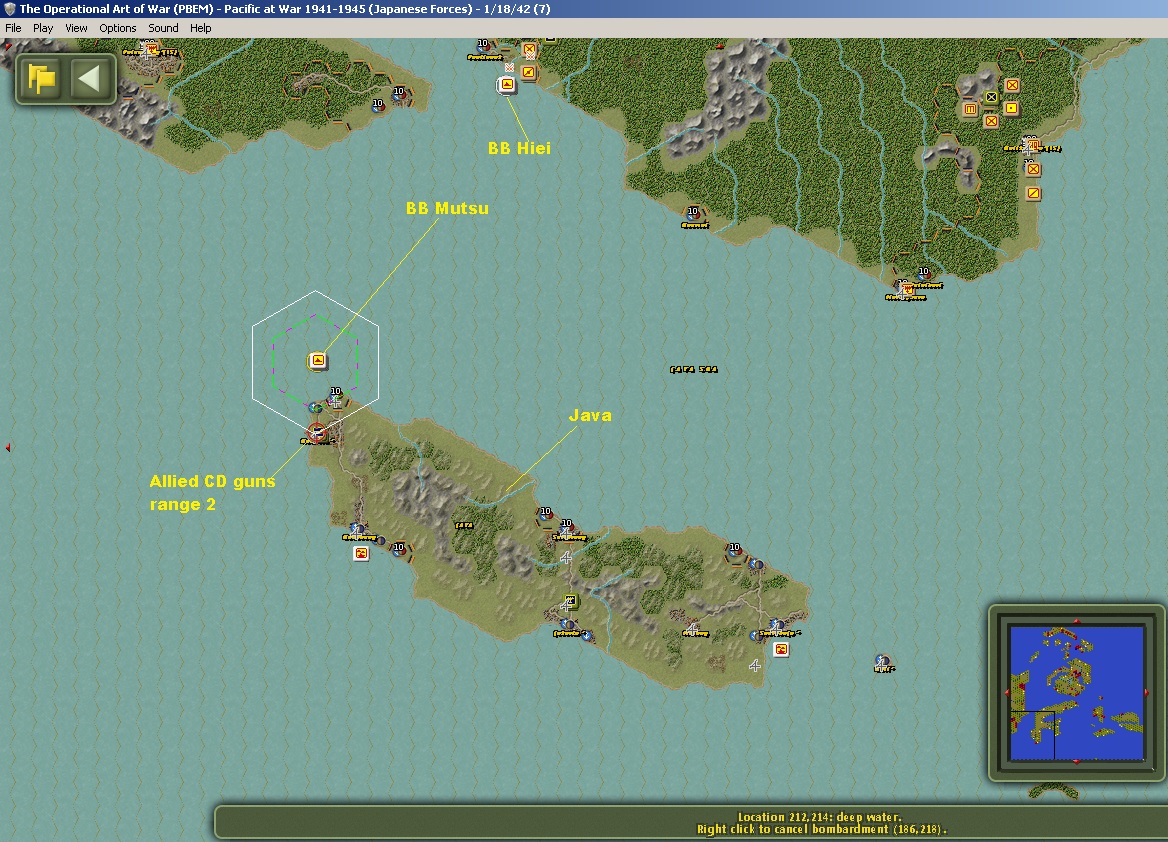Click the 10 marker on Java's northeast coast

tap(734, 548)
